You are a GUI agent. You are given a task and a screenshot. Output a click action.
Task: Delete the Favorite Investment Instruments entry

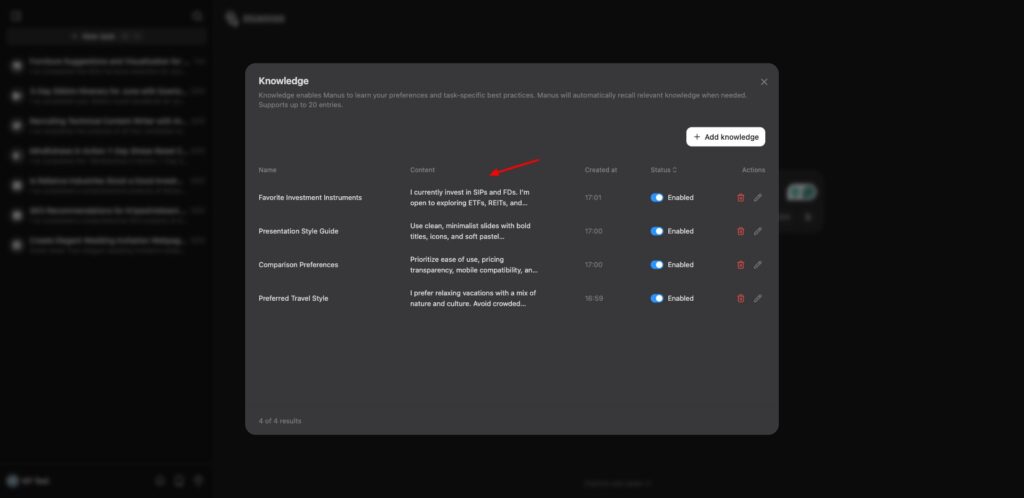pyautogui.click(x=740, y=198)
